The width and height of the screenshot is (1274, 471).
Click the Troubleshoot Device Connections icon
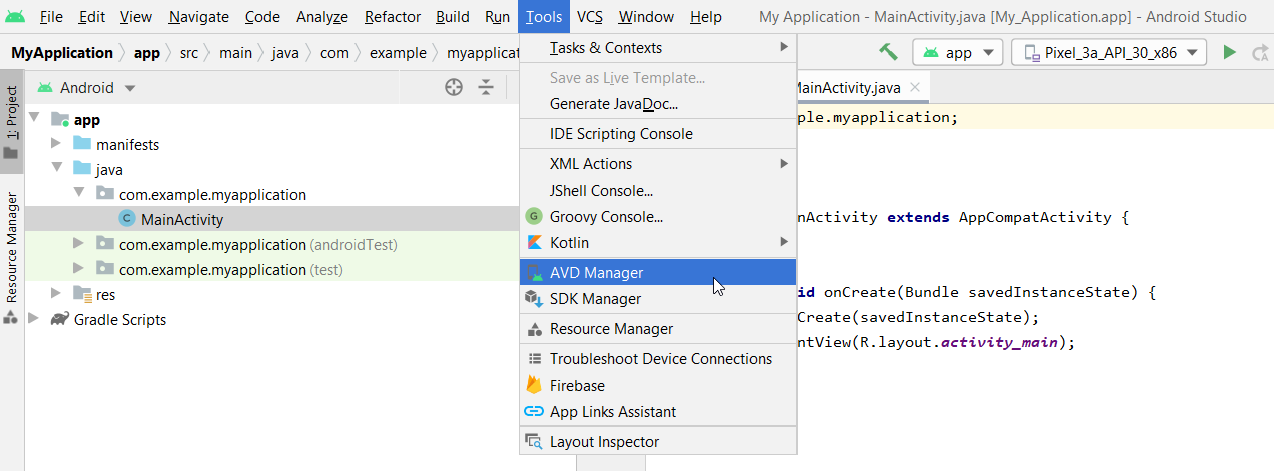coord(533,359)
